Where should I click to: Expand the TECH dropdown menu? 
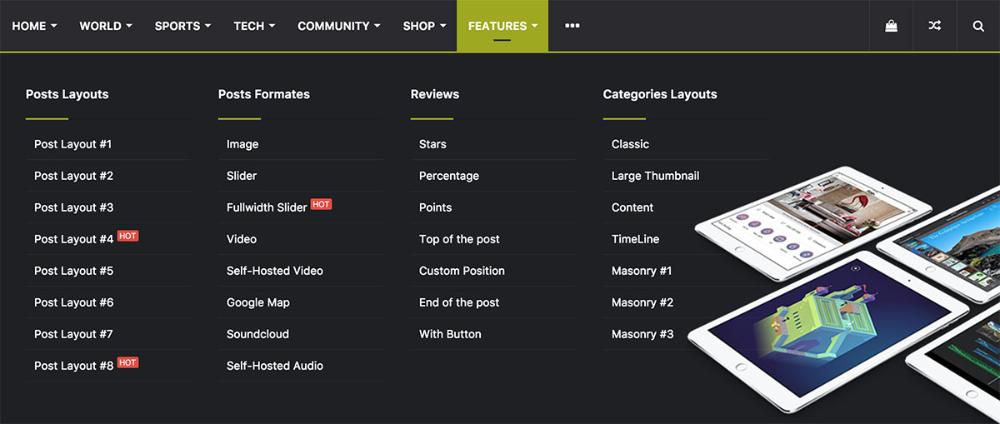point(254,26)
